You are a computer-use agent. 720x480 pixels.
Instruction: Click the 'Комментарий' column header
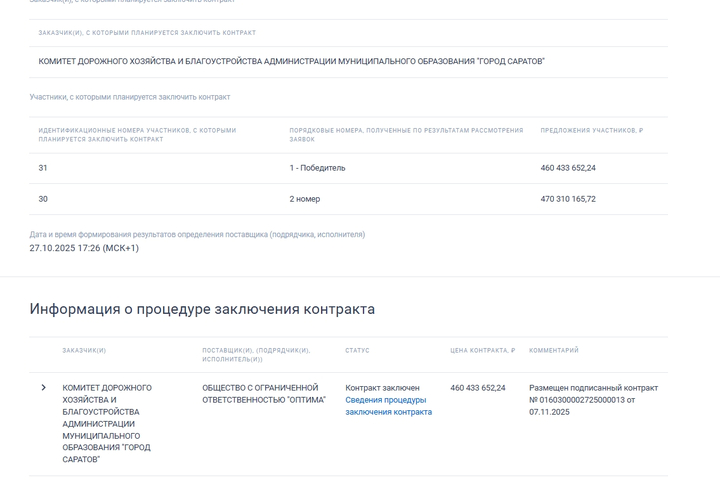click(553, 351)
